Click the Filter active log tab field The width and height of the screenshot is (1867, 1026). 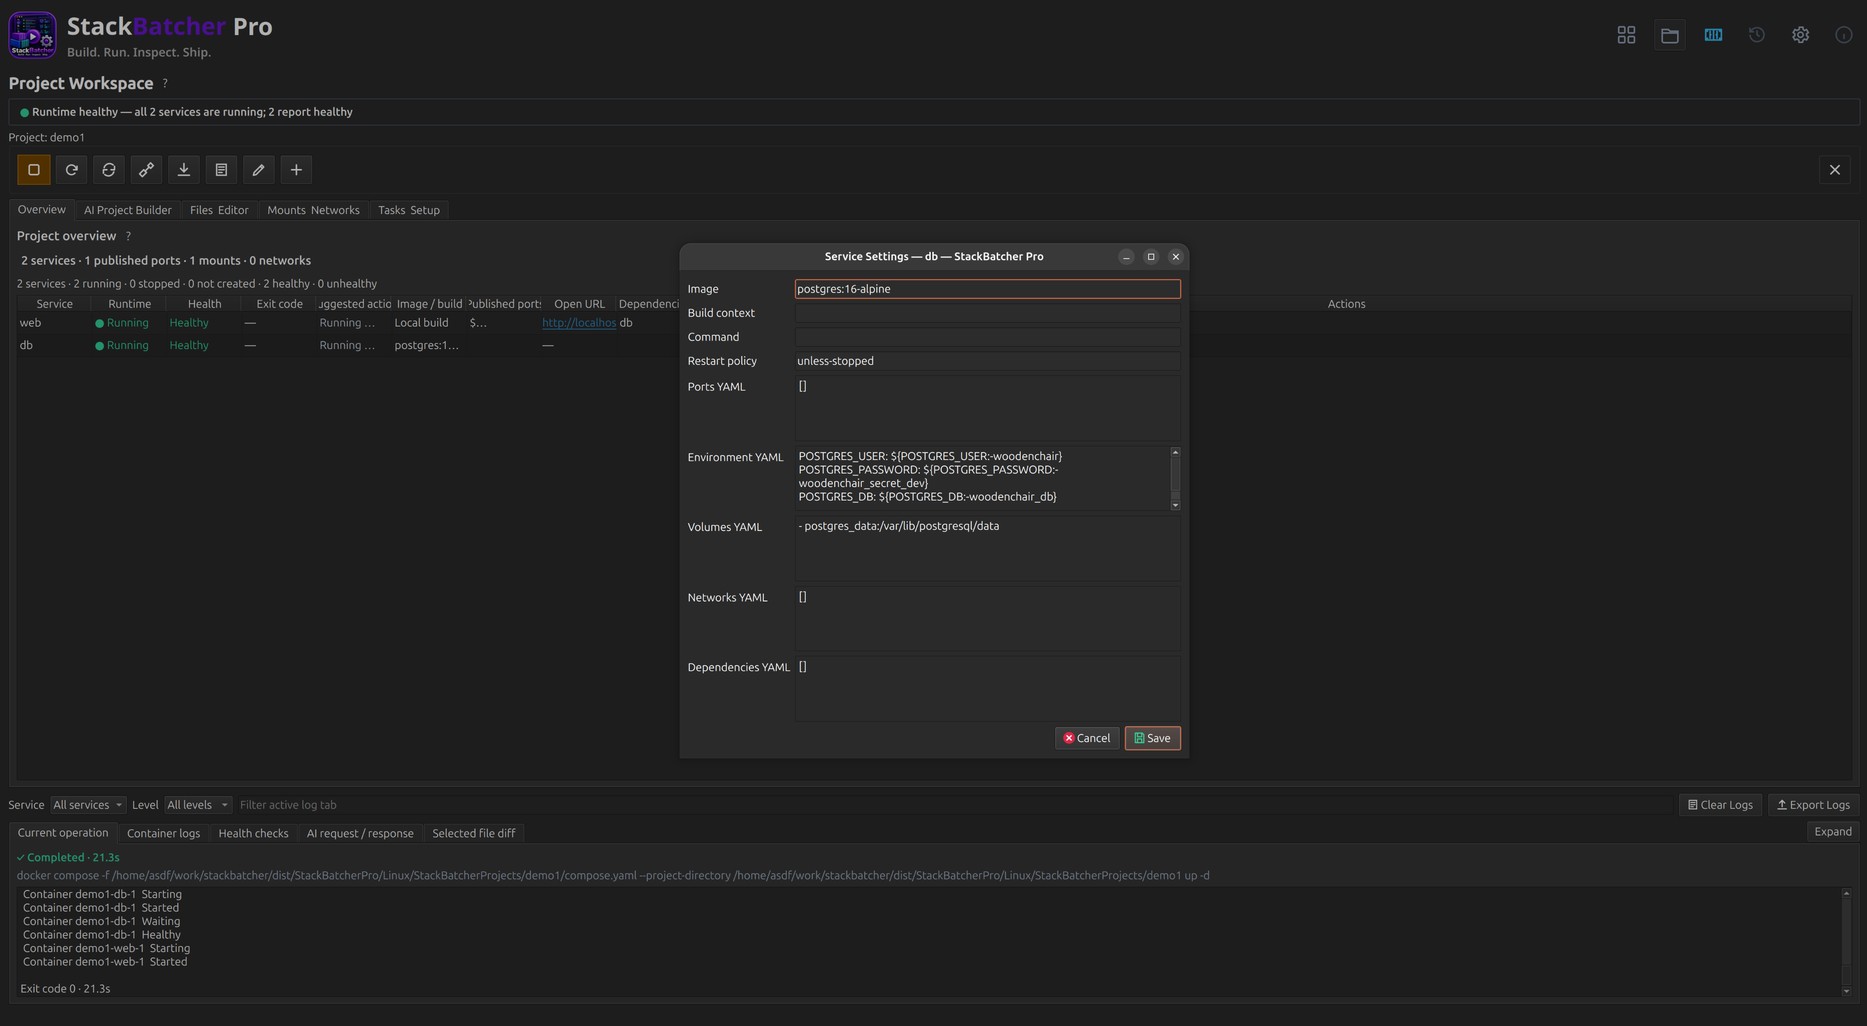(x=955, y=805)
